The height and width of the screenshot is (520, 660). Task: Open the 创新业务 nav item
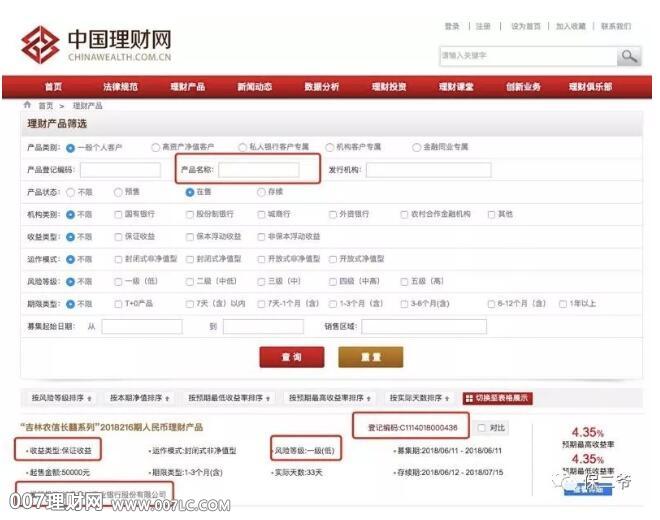(x=523, y=87)
